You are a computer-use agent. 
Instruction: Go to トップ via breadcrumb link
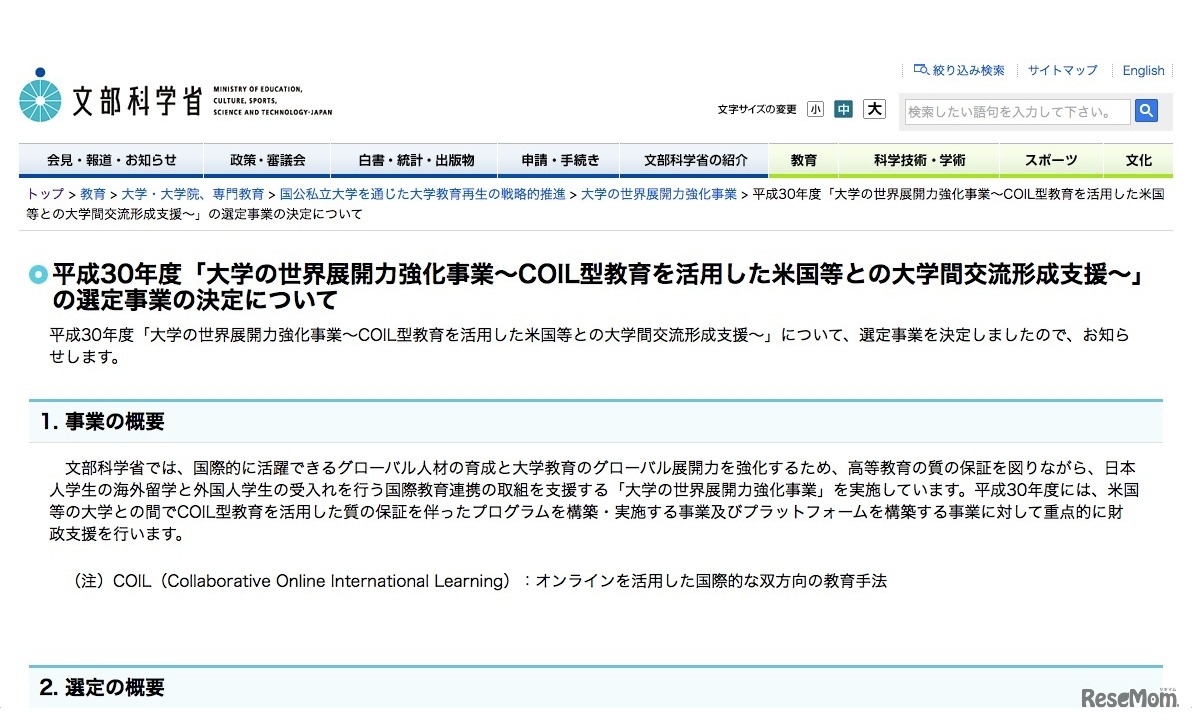(x=44, y=194)
